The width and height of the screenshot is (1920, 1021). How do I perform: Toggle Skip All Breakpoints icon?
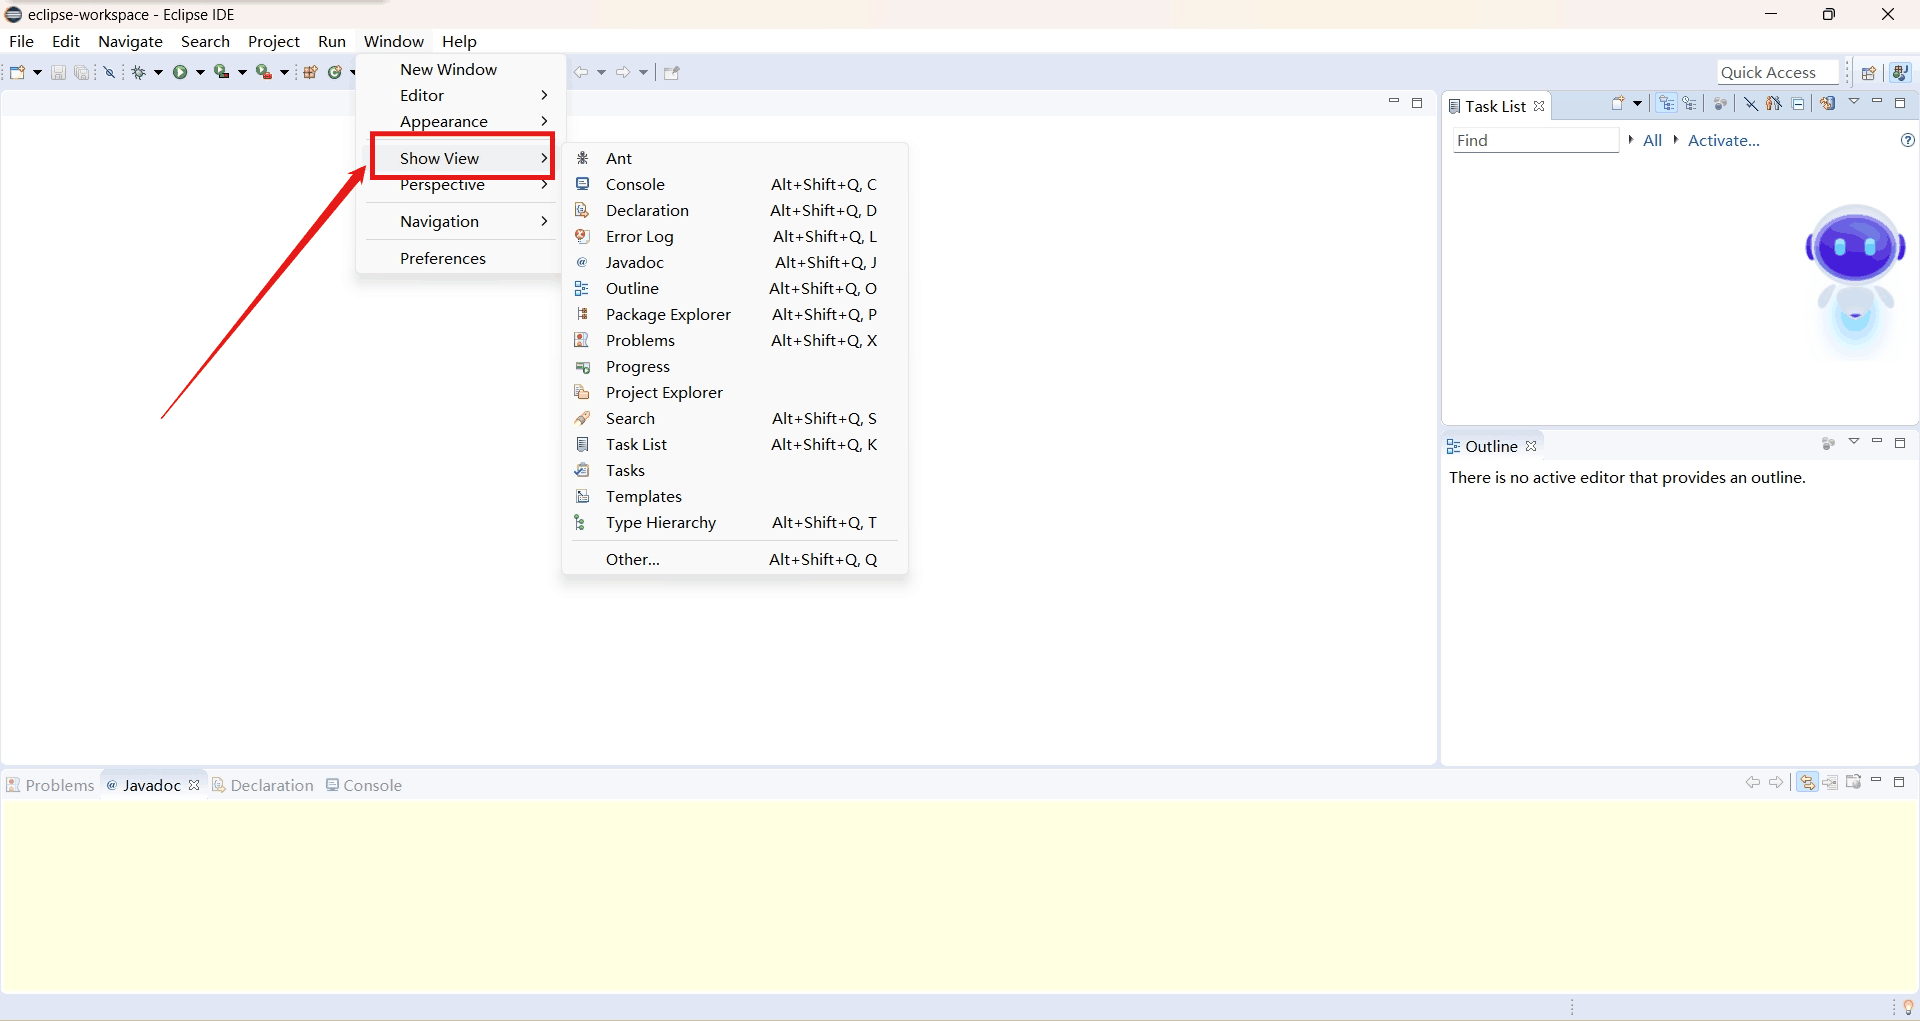coord(110,72)
